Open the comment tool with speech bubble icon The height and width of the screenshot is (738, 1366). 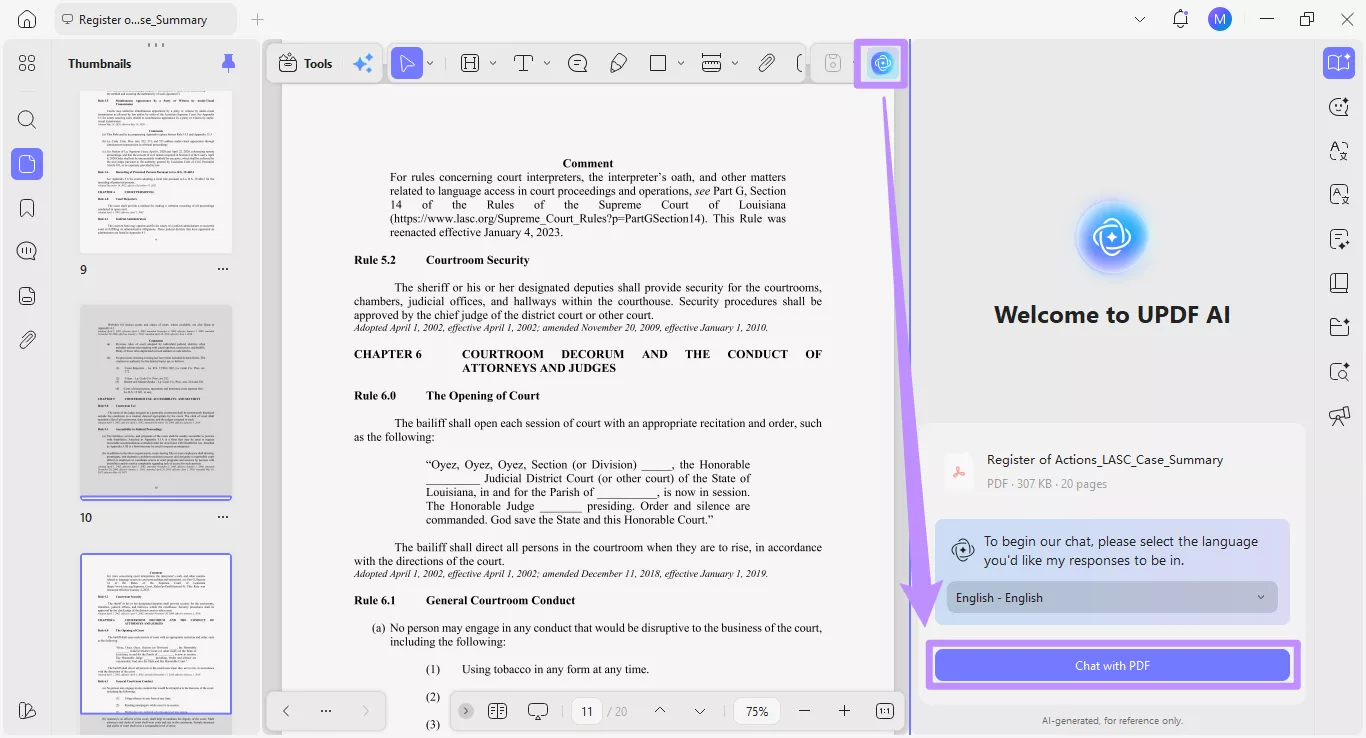pyautogui.click(x=578, y=62)
